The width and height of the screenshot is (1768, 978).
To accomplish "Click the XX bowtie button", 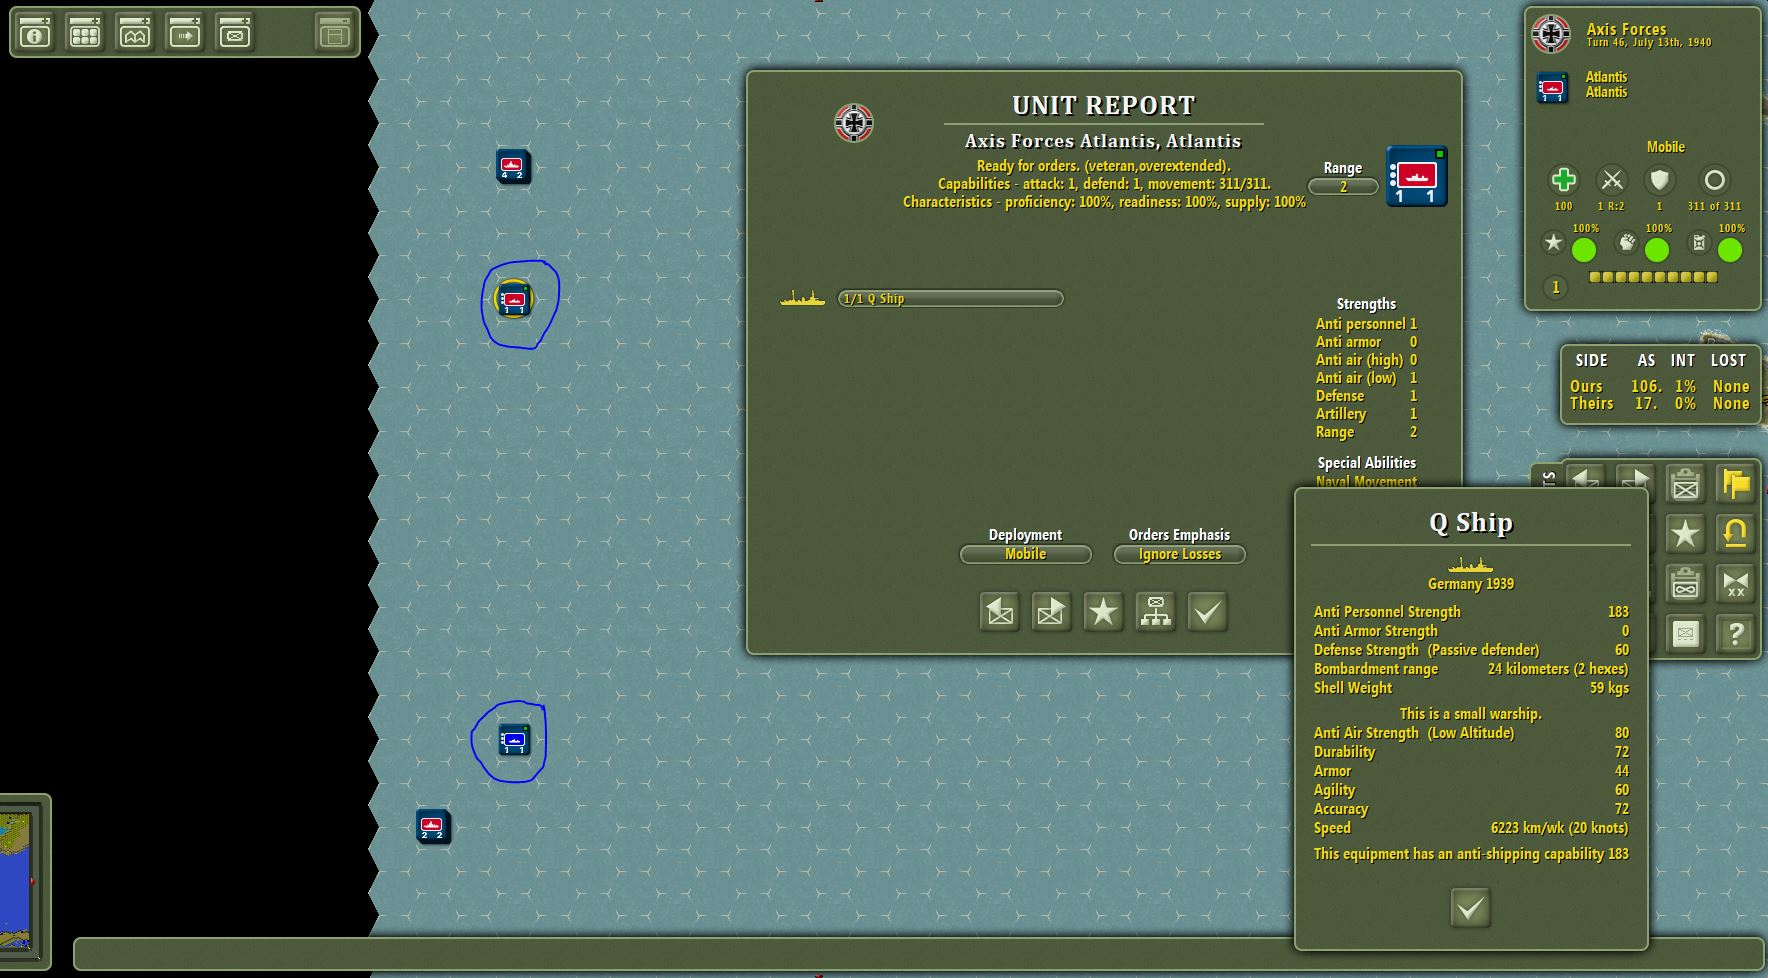I will 1735,584.
